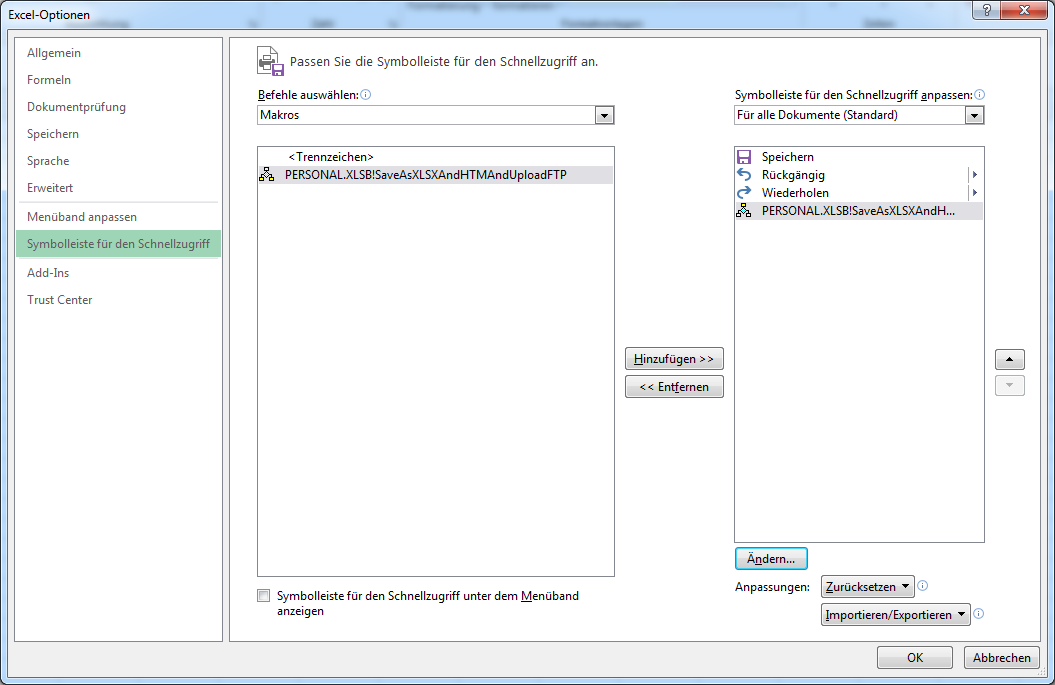
Task: Select macro icon in right-hand toolbar list
Action: coord(743,211)
